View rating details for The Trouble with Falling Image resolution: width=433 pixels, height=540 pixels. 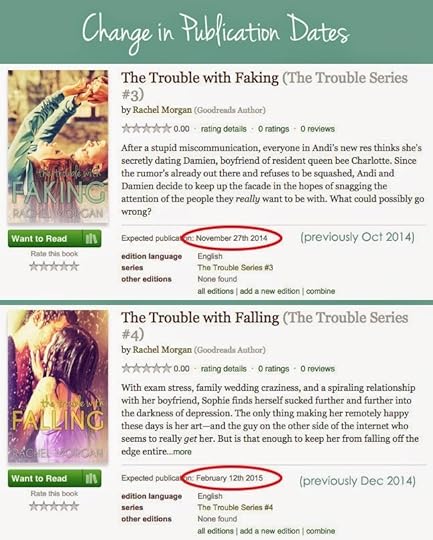pos(224,368)
